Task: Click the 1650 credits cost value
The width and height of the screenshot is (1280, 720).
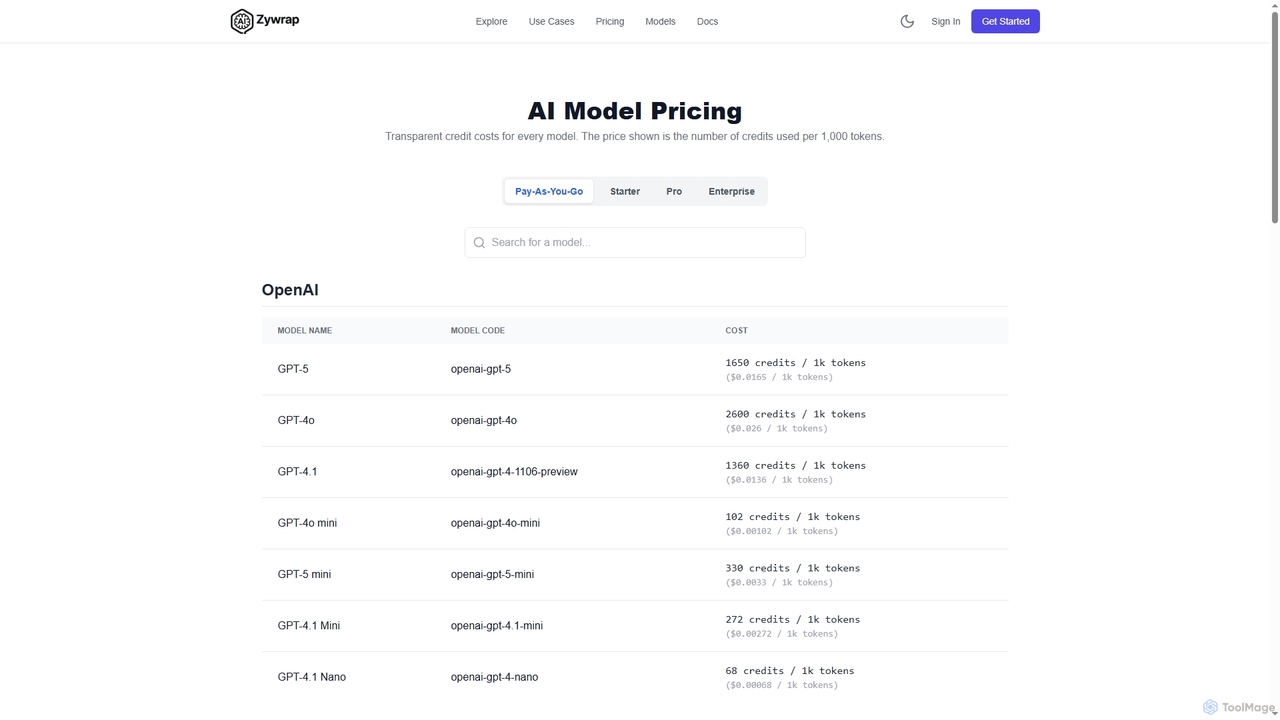Action: click(796, 363)
